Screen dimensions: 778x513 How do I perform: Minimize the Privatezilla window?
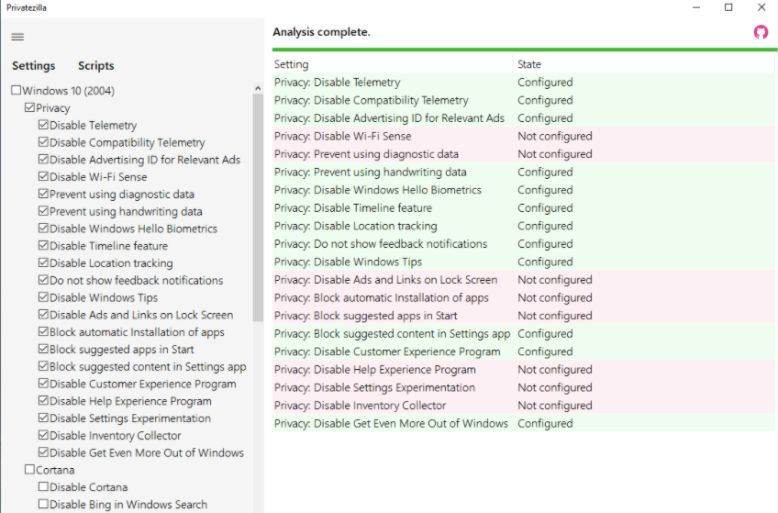coord(697,7)
